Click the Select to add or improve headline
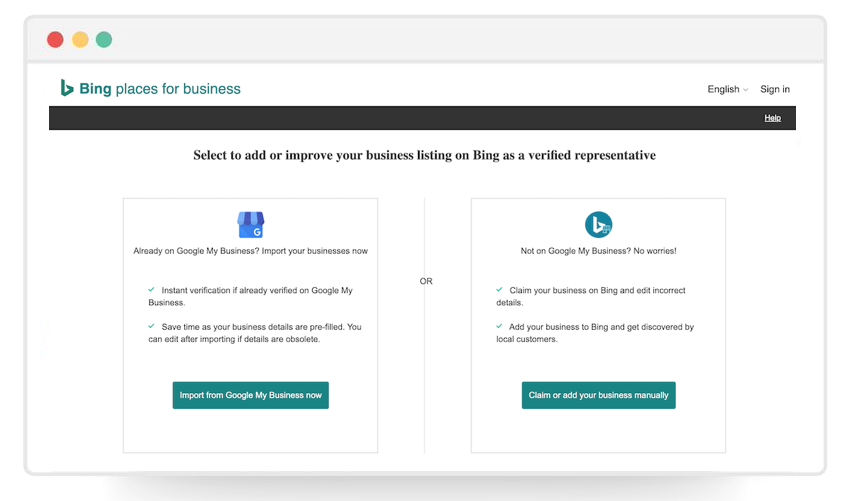 tap(424, 156)
